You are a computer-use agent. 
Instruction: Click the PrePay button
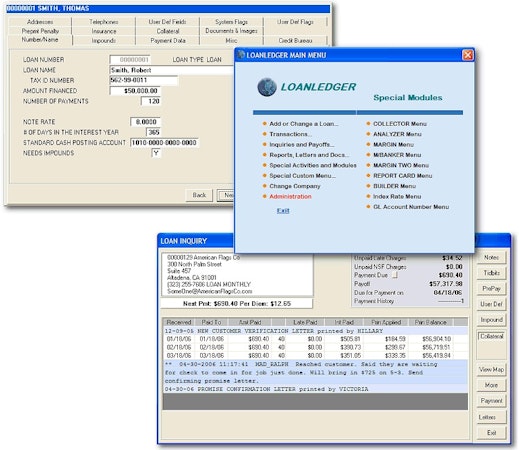491,288
